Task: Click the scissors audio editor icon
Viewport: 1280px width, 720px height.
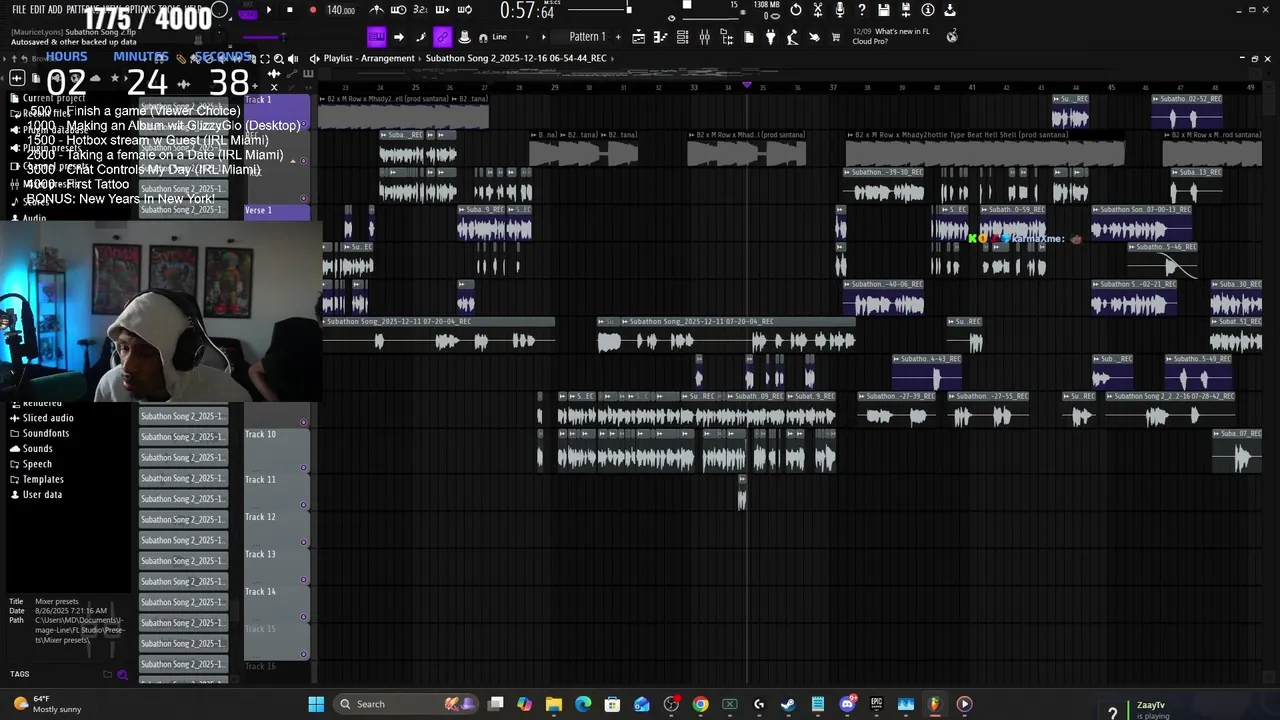Action: [817, 10]
